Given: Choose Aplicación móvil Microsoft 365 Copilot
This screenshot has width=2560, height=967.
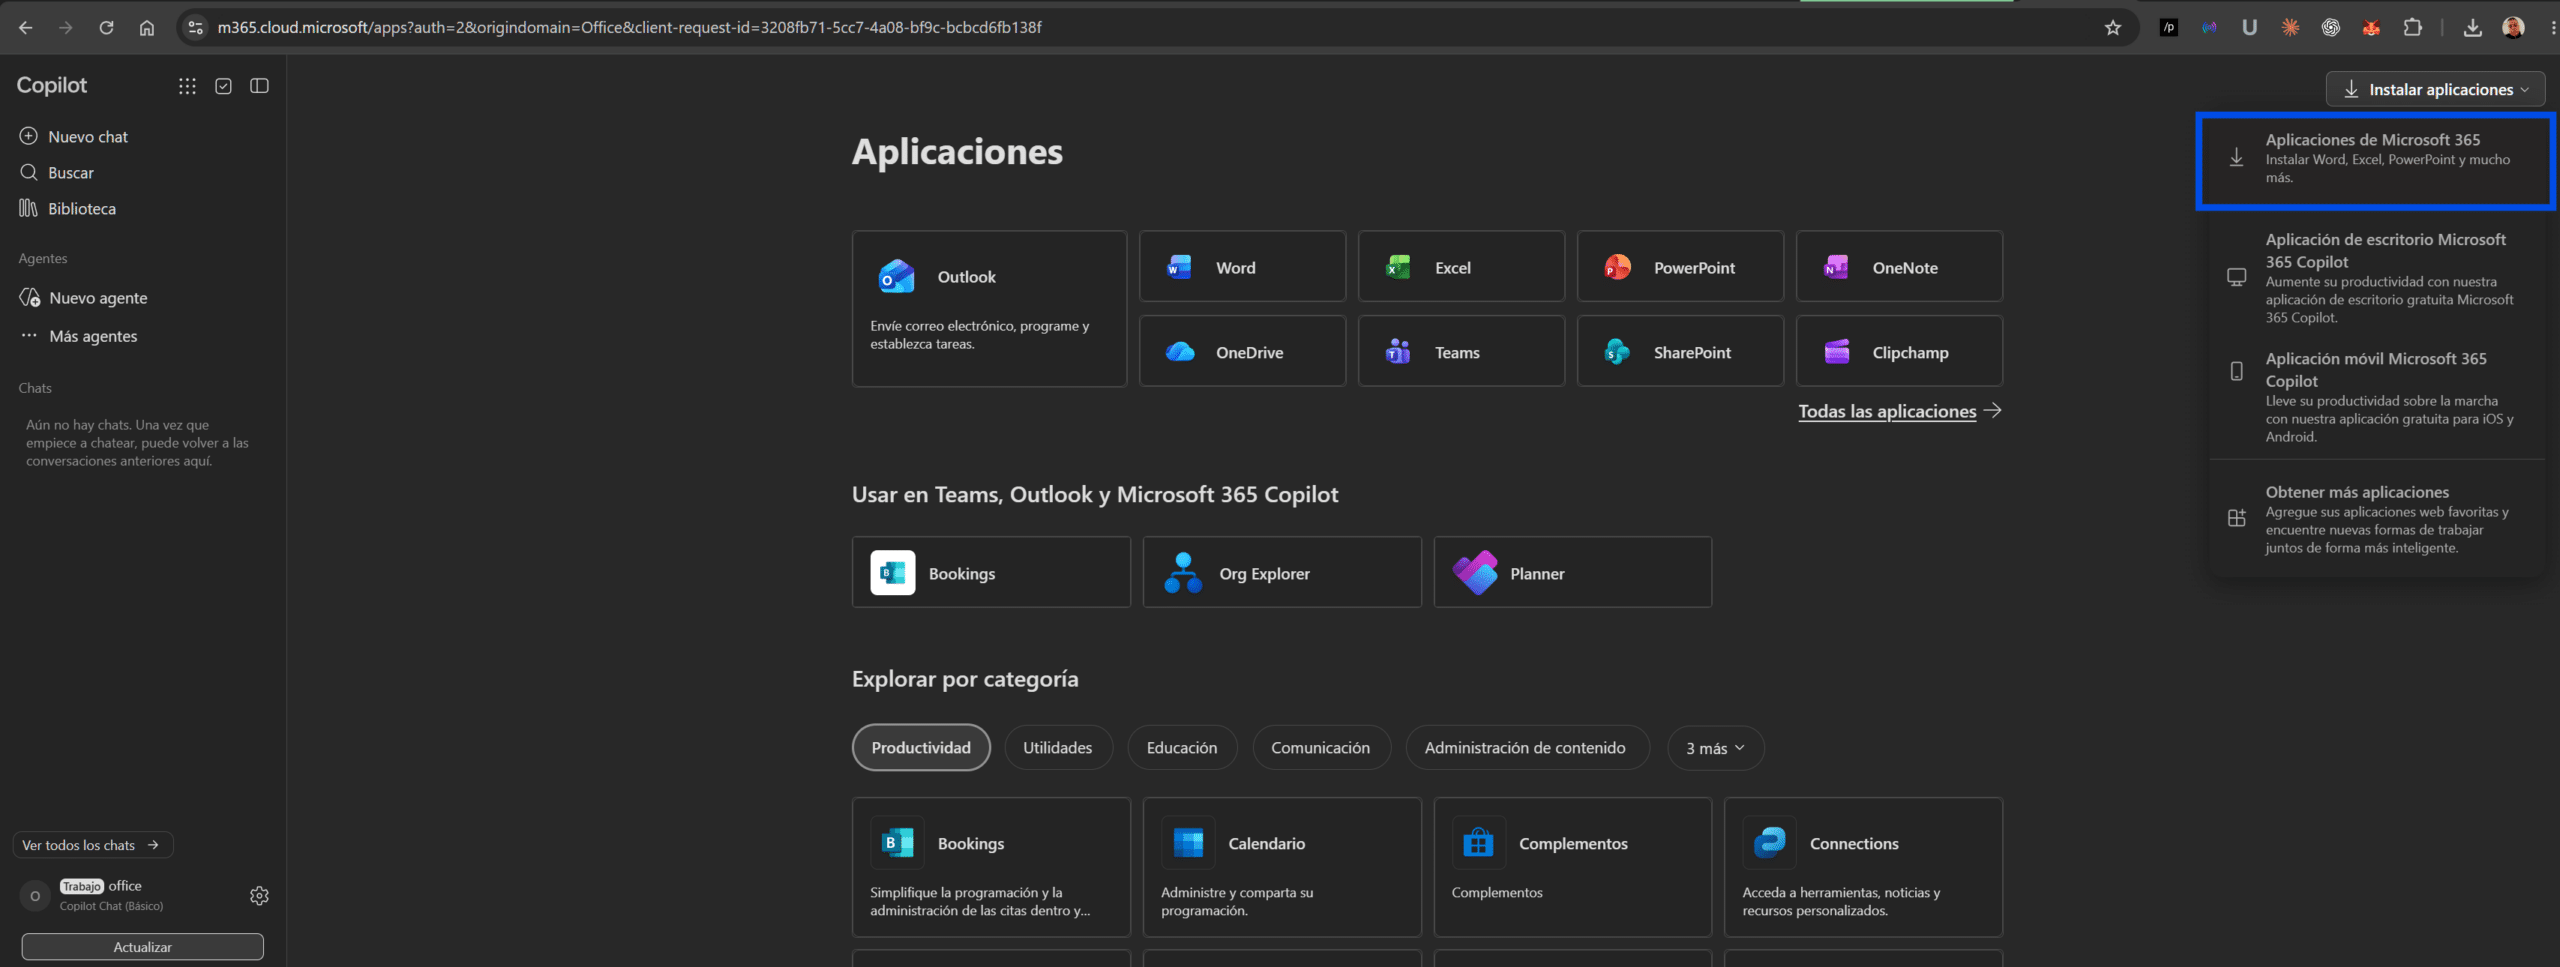Looking at the screenshot, I should [2377, 396].
